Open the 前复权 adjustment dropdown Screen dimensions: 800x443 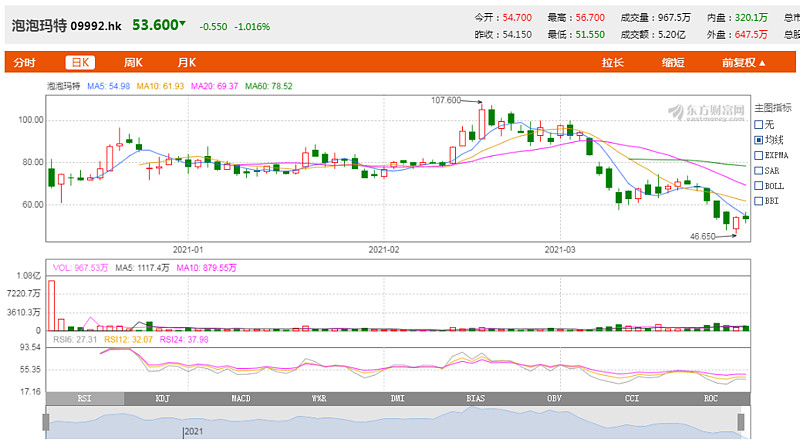pos(743,62)
